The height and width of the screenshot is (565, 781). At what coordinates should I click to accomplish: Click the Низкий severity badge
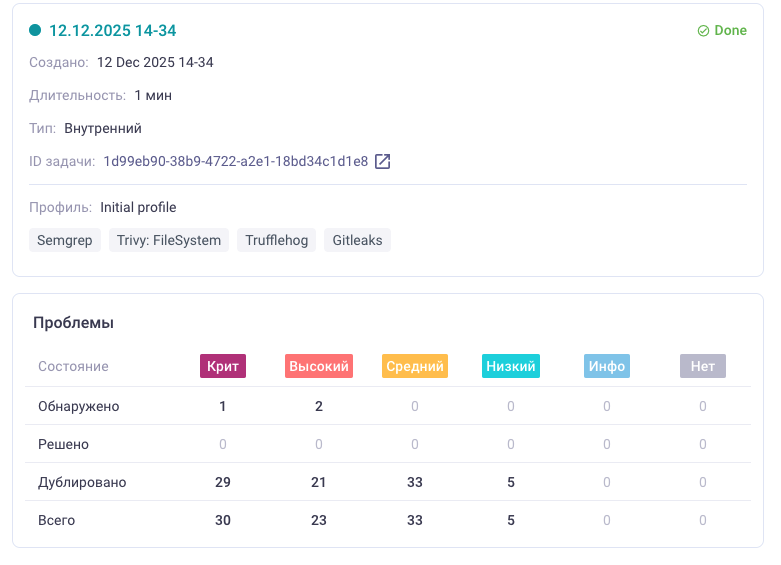tap(510, 366)
